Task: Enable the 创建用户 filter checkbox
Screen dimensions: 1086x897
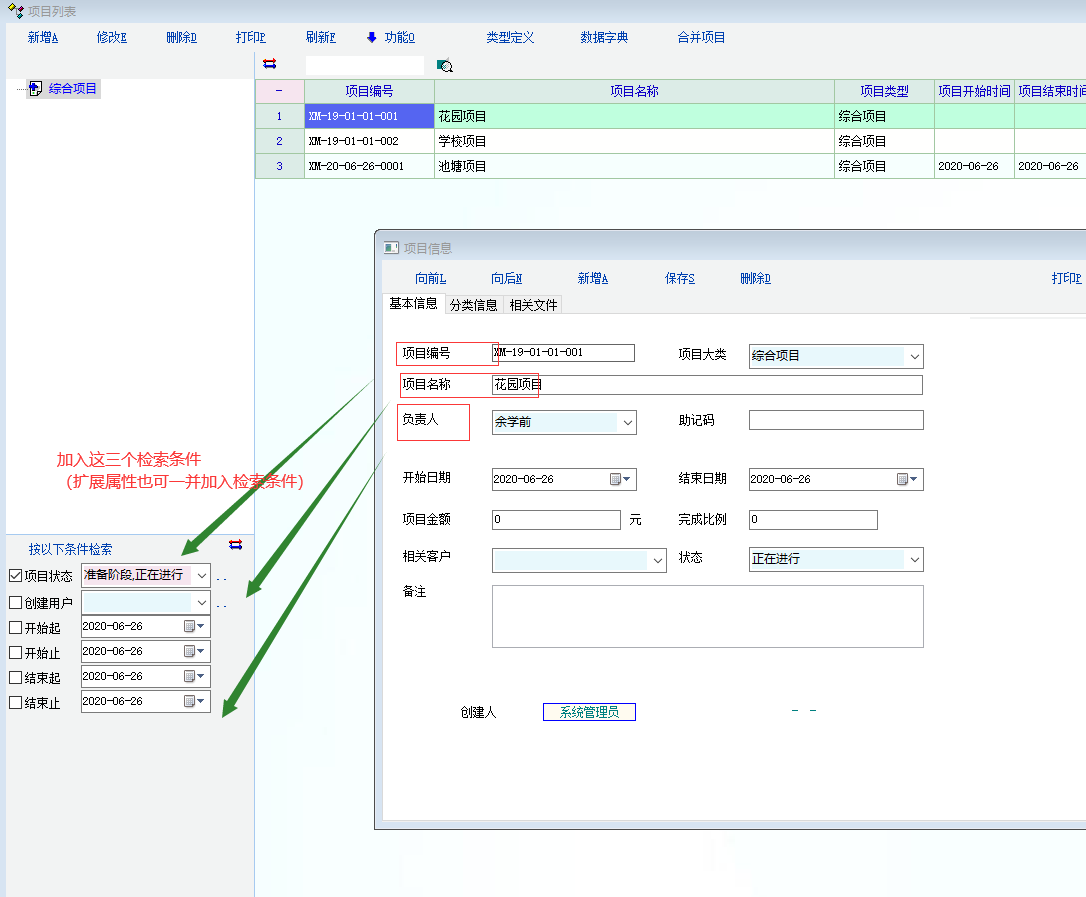Action: tap(15, 603)
